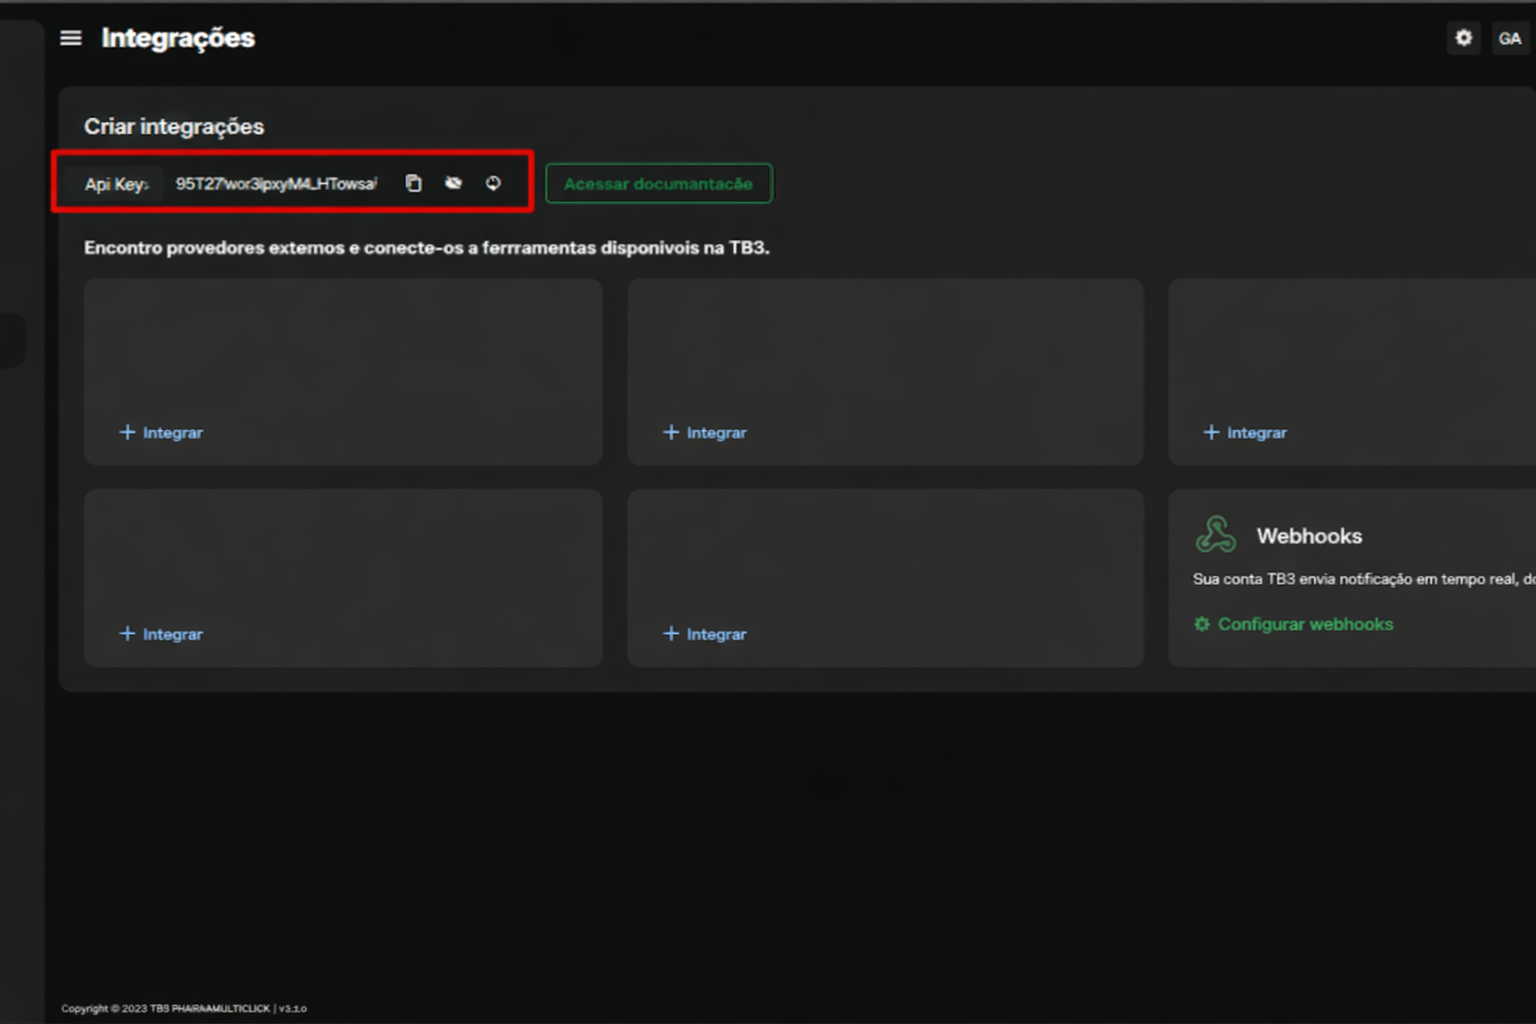Click inside the API key field
Viewport: 1536px width, 1024px height.
point(276,184)
